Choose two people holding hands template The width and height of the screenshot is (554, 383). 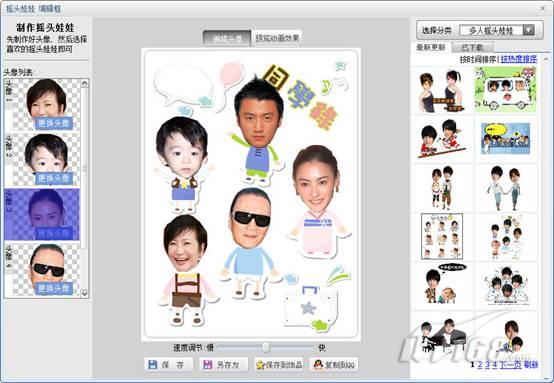505,188
